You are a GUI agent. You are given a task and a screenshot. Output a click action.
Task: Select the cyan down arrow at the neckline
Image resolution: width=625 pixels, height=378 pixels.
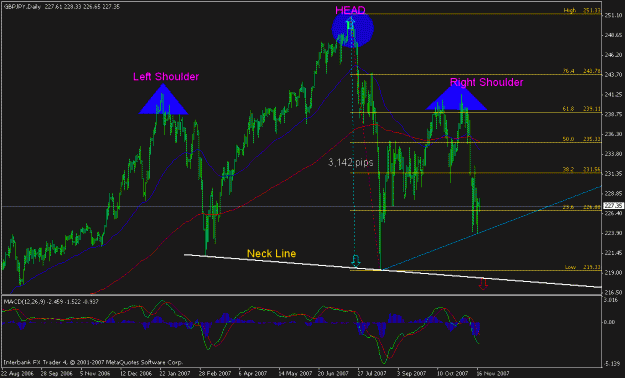tap(355, 261)
